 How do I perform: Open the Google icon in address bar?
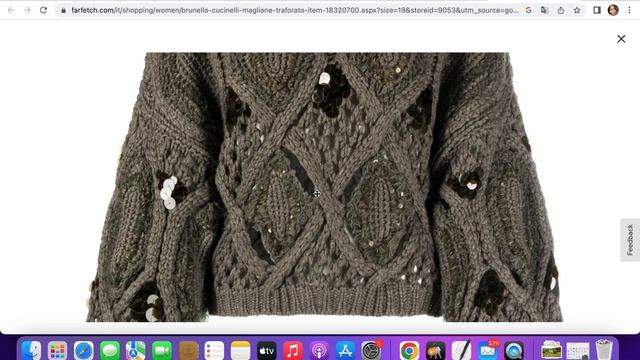529,10
